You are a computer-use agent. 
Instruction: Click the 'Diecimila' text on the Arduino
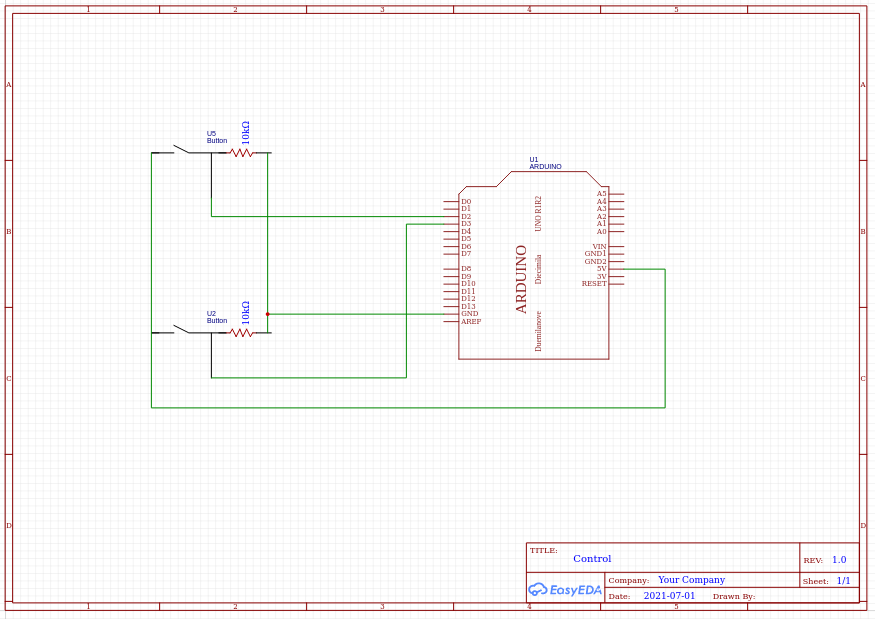(538, 269)
